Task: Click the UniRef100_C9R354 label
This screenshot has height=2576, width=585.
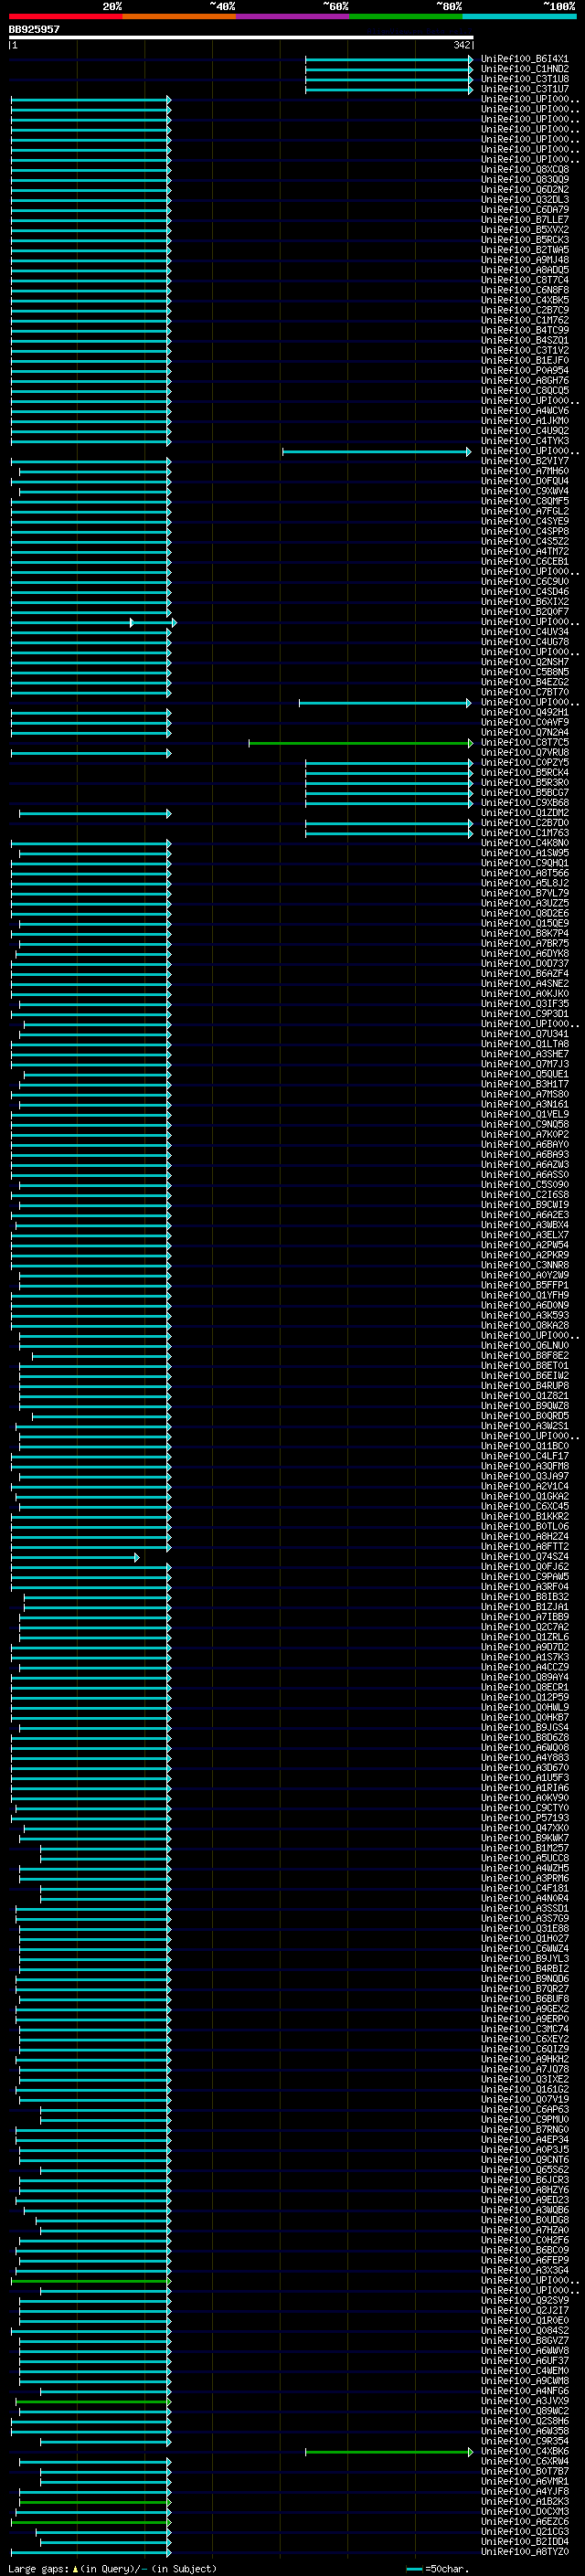Action: 525,2441
